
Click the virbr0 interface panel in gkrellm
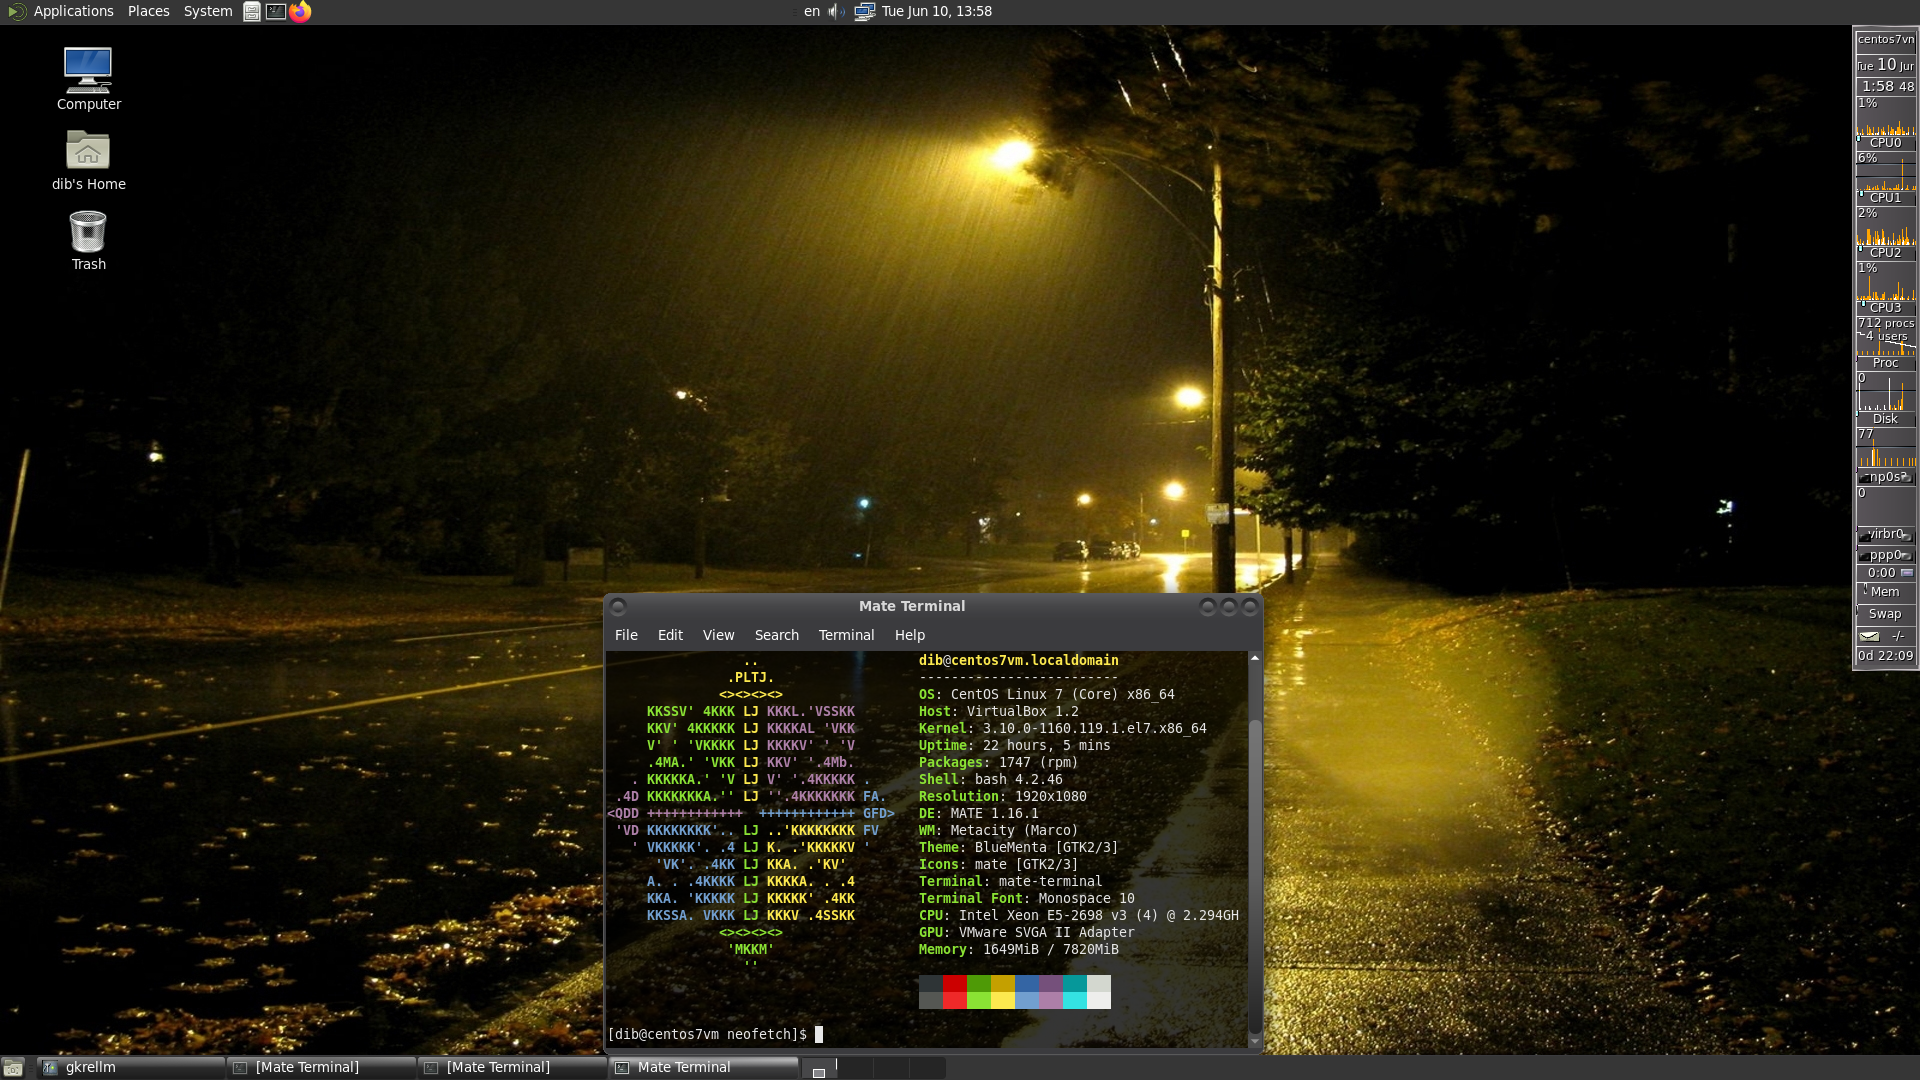click(1886, 534)
